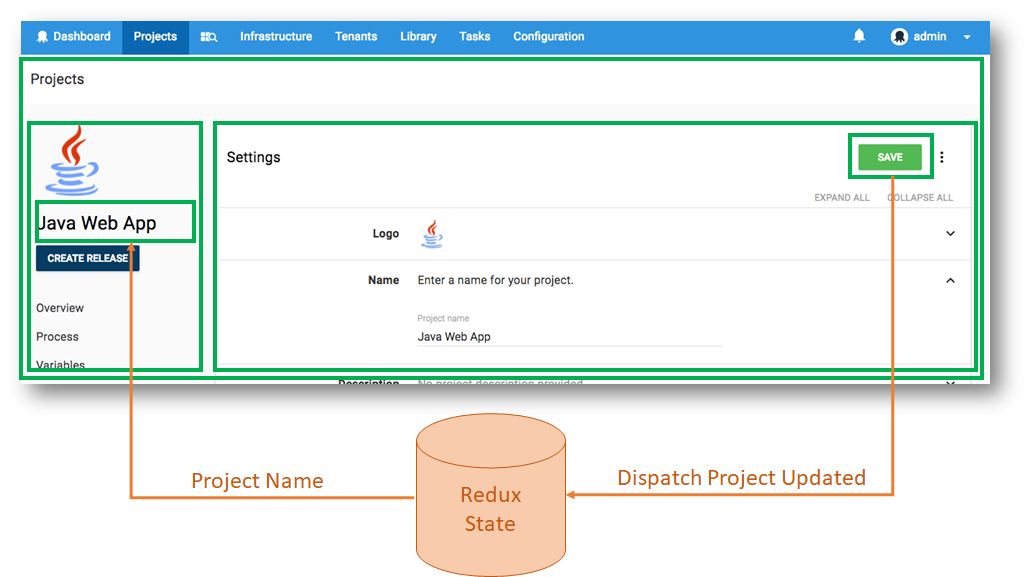Expand the Description section
1032x577 pixels.
pos(949,380)
